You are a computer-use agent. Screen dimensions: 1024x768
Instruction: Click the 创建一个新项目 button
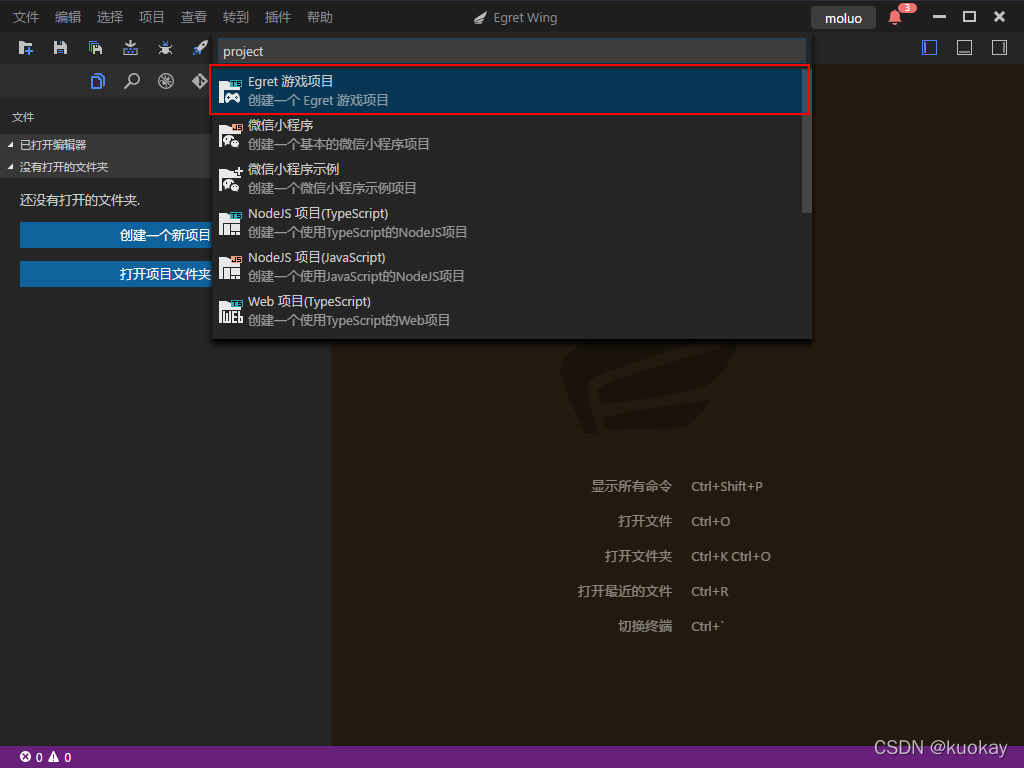[x=116, y=235]
